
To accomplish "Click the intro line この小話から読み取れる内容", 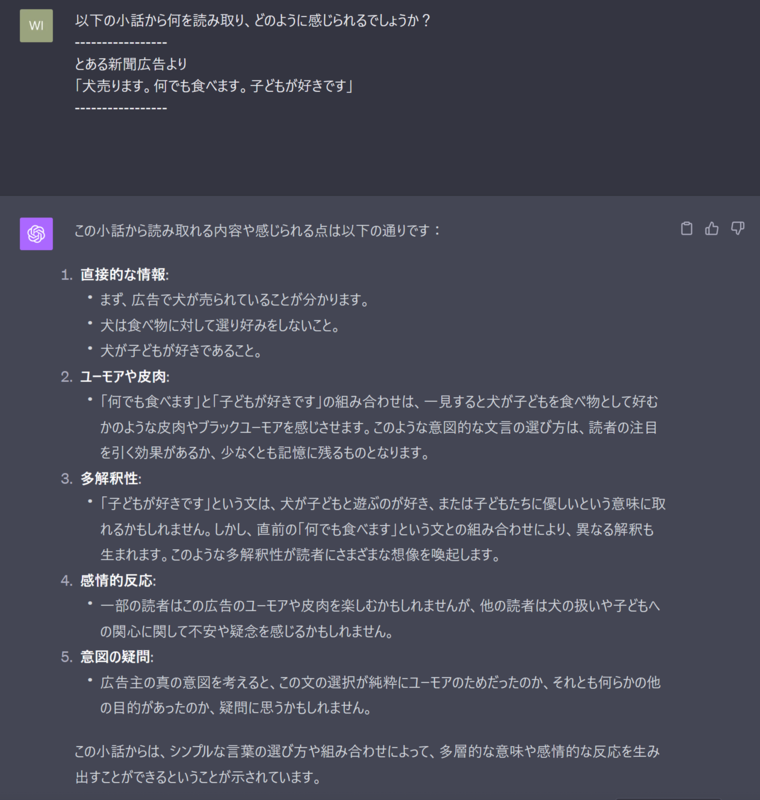I will [x=258, y=231].
